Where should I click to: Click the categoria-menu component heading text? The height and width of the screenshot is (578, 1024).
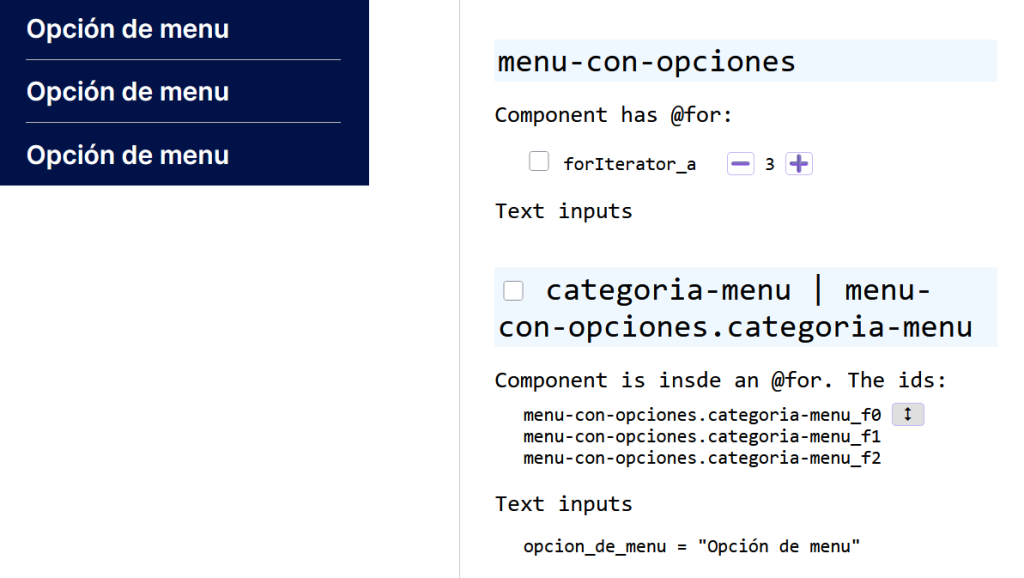click(x=735, y=309)
